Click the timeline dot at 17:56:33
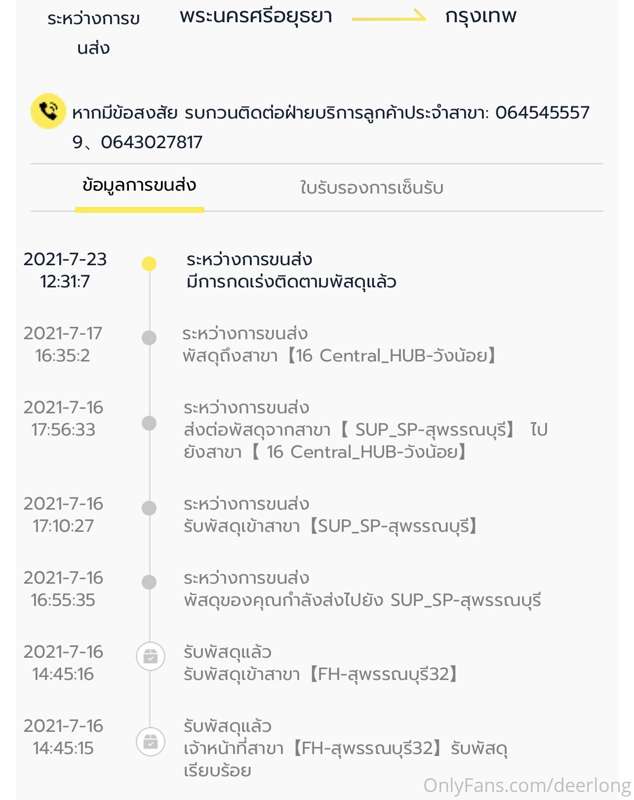The image size is (634, 800). click(149, 424)
